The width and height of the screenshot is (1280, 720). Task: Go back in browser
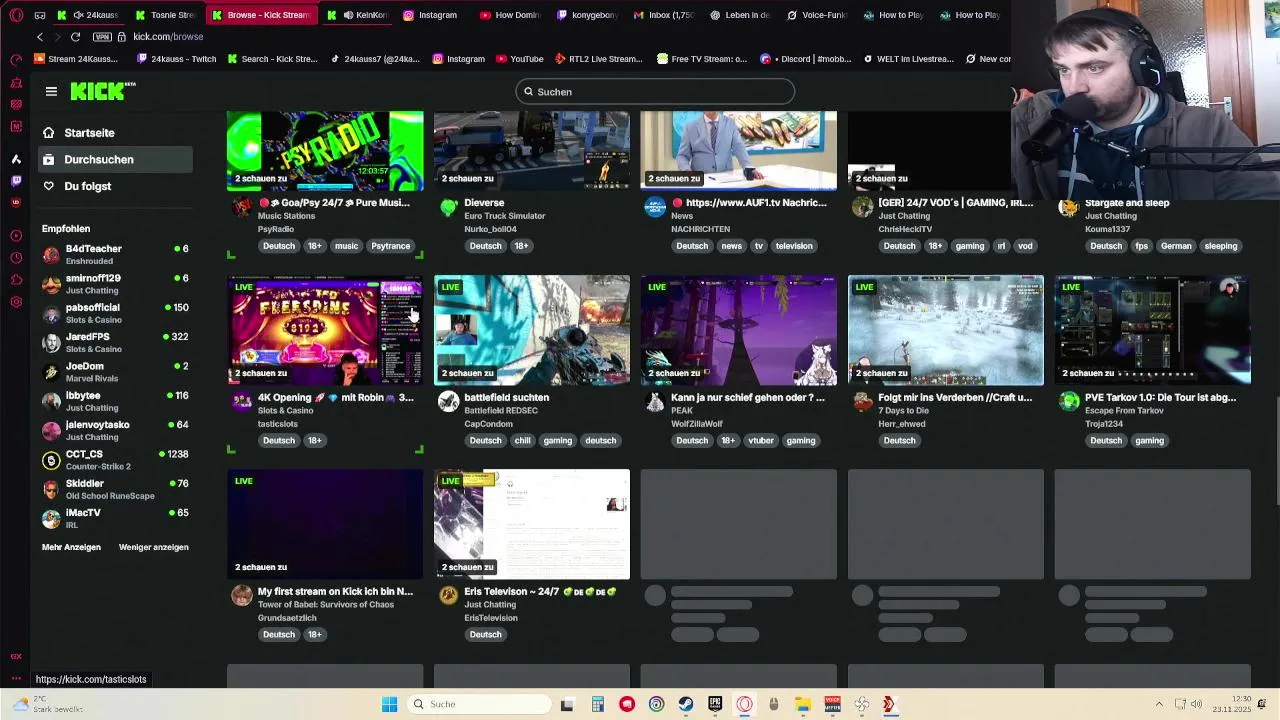[x=39, y=37]
